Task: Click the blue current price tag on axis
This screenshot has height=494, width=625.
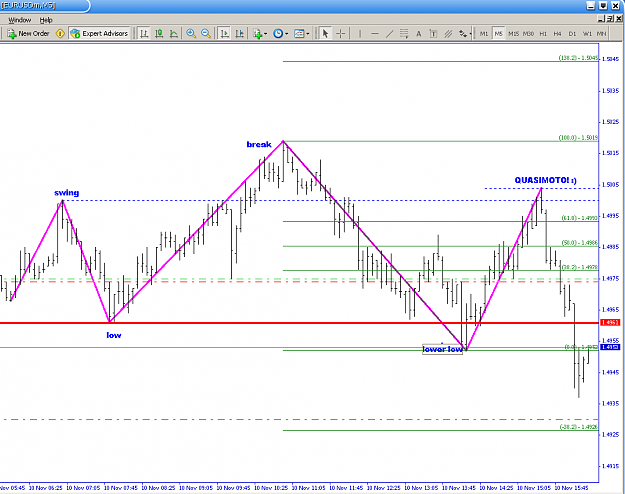Action: click(610, 348)
